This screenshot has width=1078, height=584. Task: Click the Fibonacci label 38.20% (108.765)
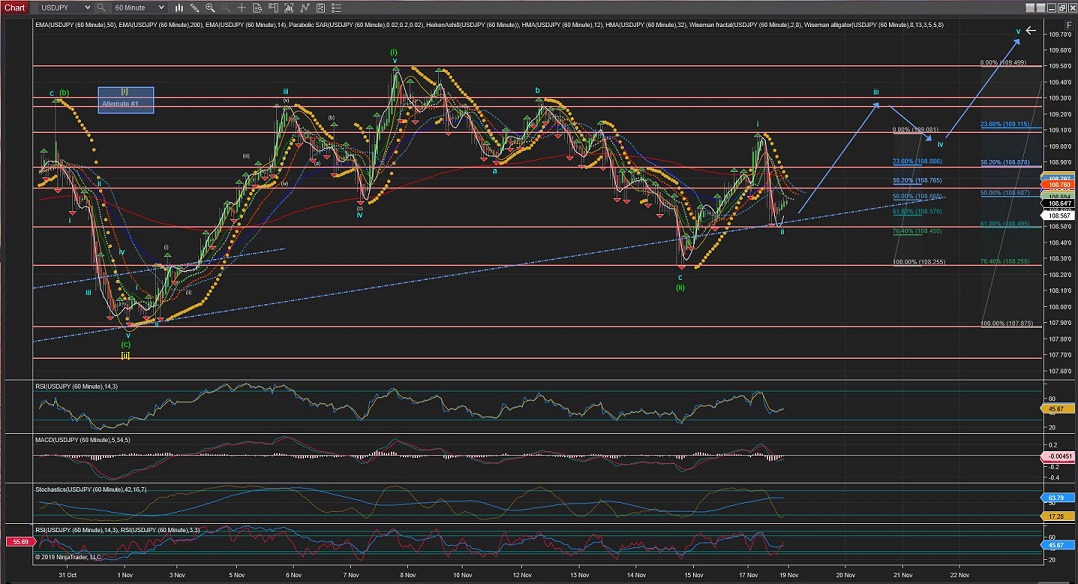pyautogui.click(x=917, y=181)
